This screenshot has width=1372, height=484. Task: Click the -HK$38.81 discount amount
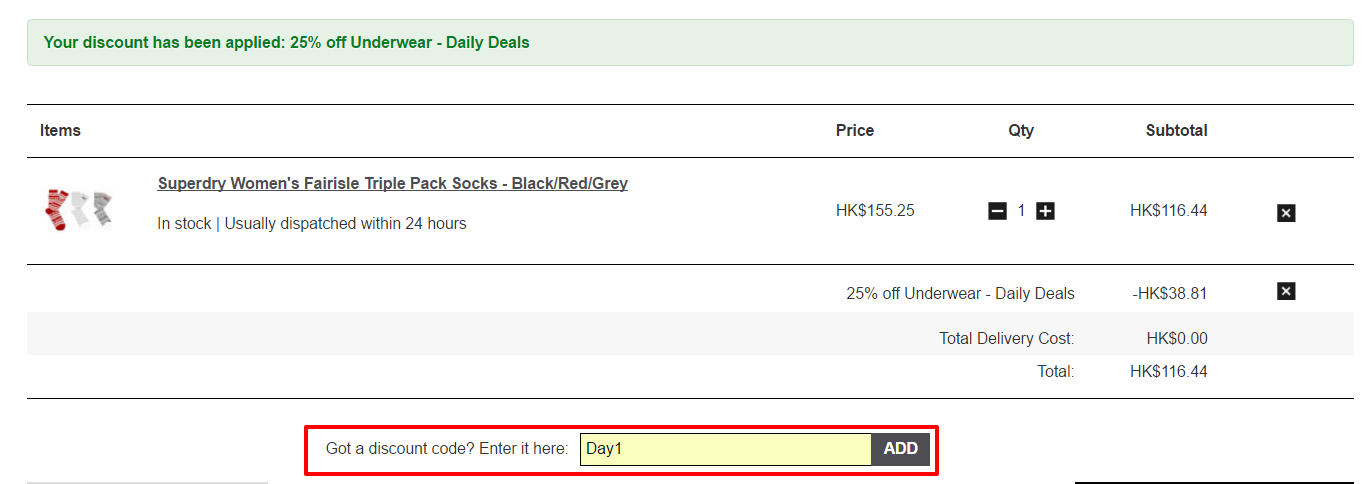click(x=1170, y=294)
